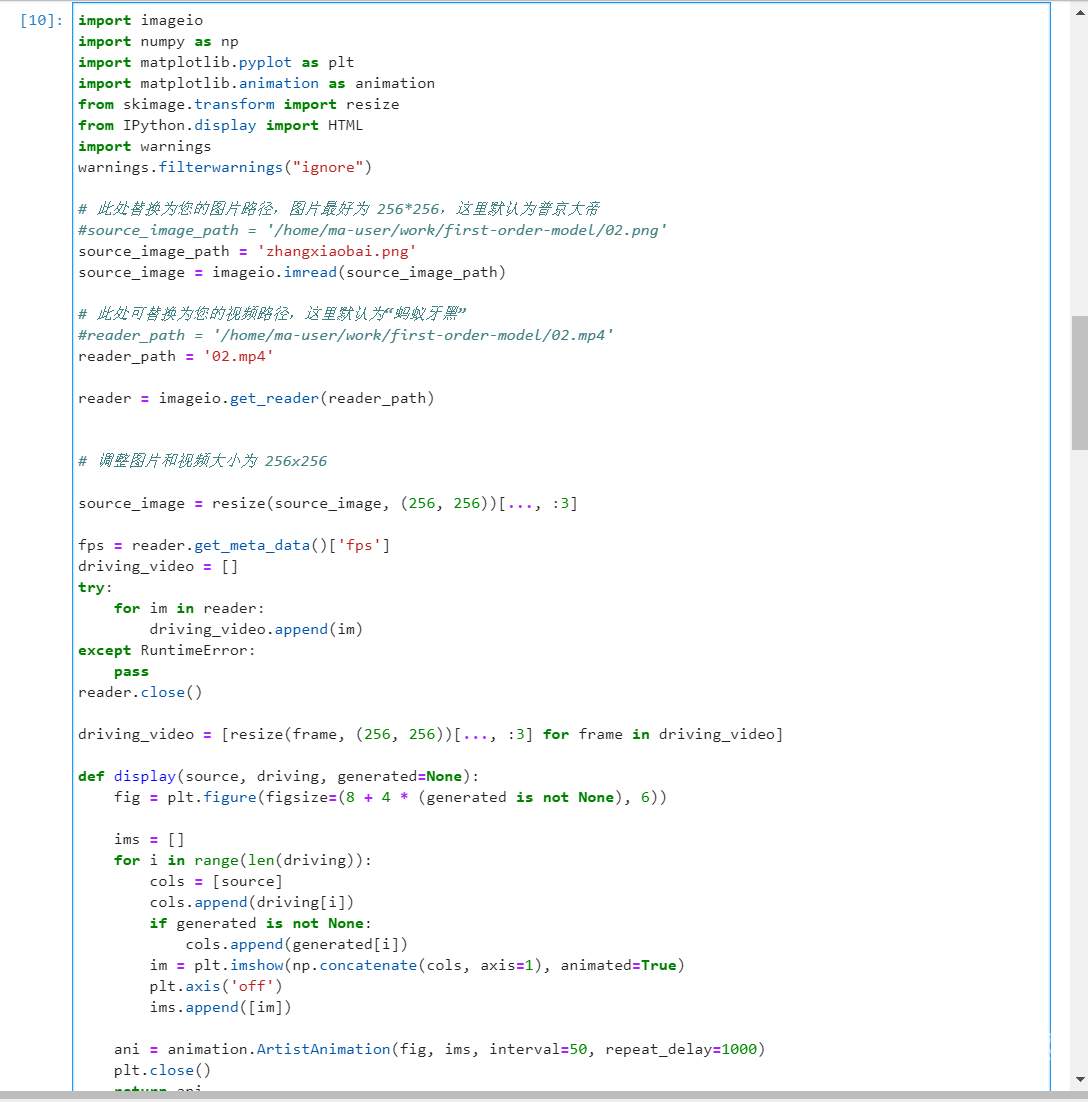Click the imageio.imread(source_image_path) line
This screenshot has width=1088, height=1102.
point(292,273)
